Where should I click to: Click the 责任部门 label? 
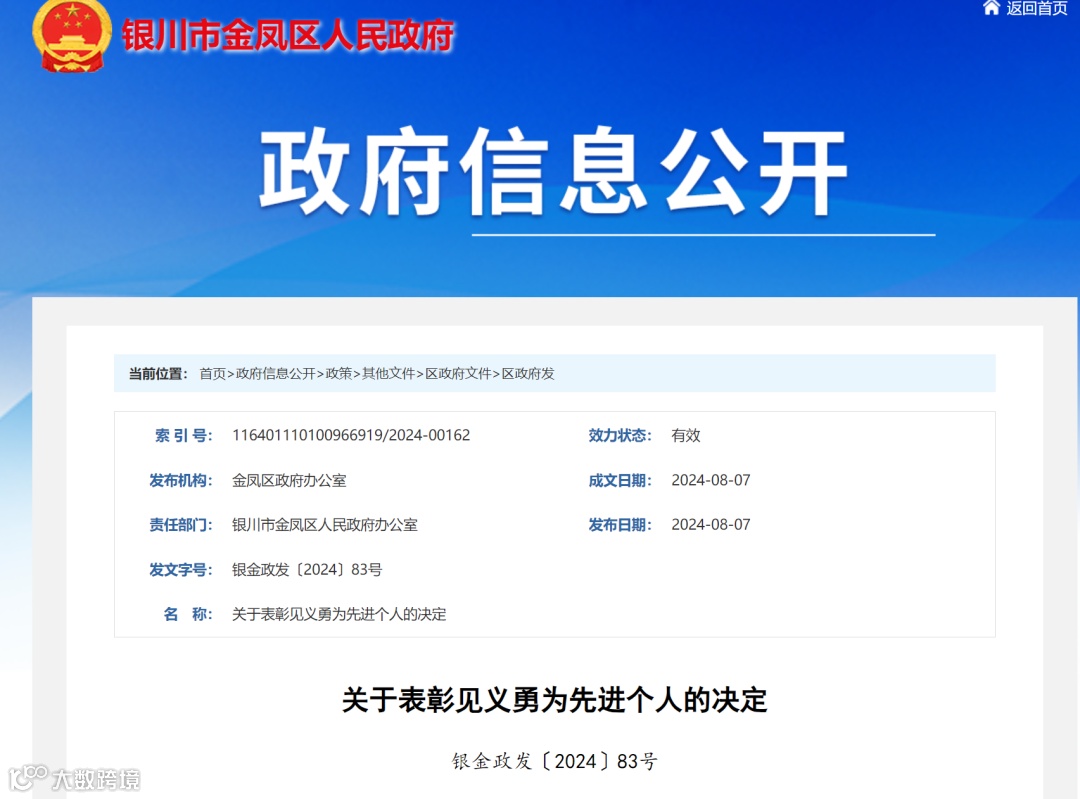180,525
